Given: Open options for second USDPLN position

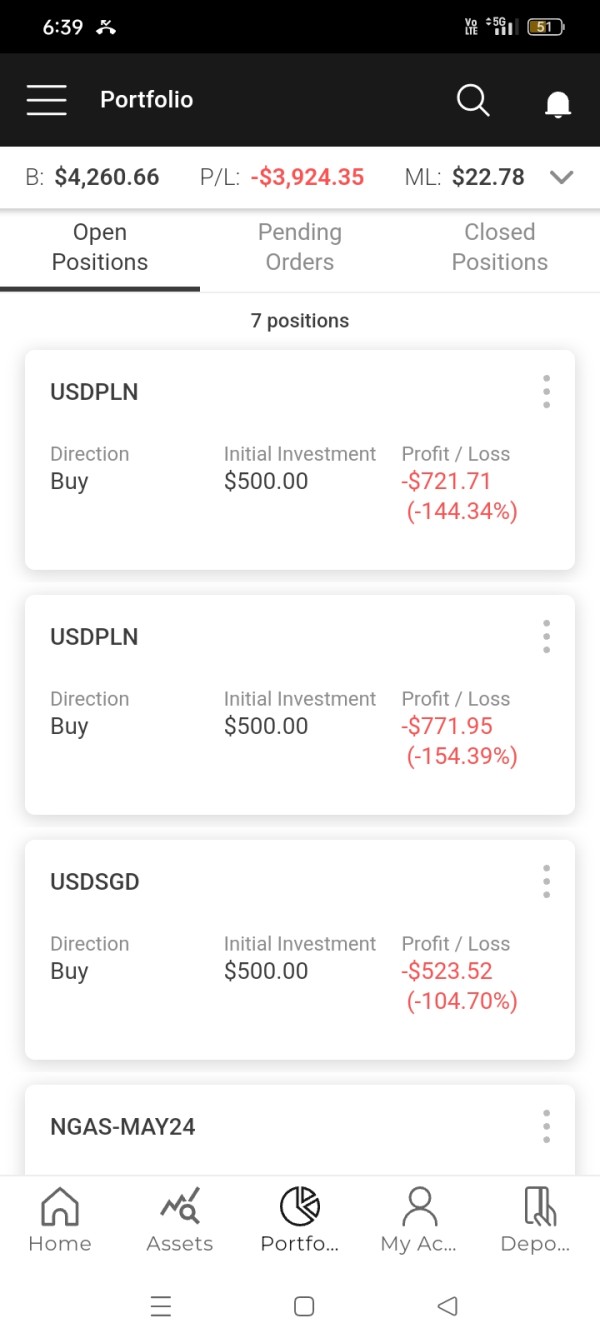Looking at the screenshot, I should tap(546, 637).
